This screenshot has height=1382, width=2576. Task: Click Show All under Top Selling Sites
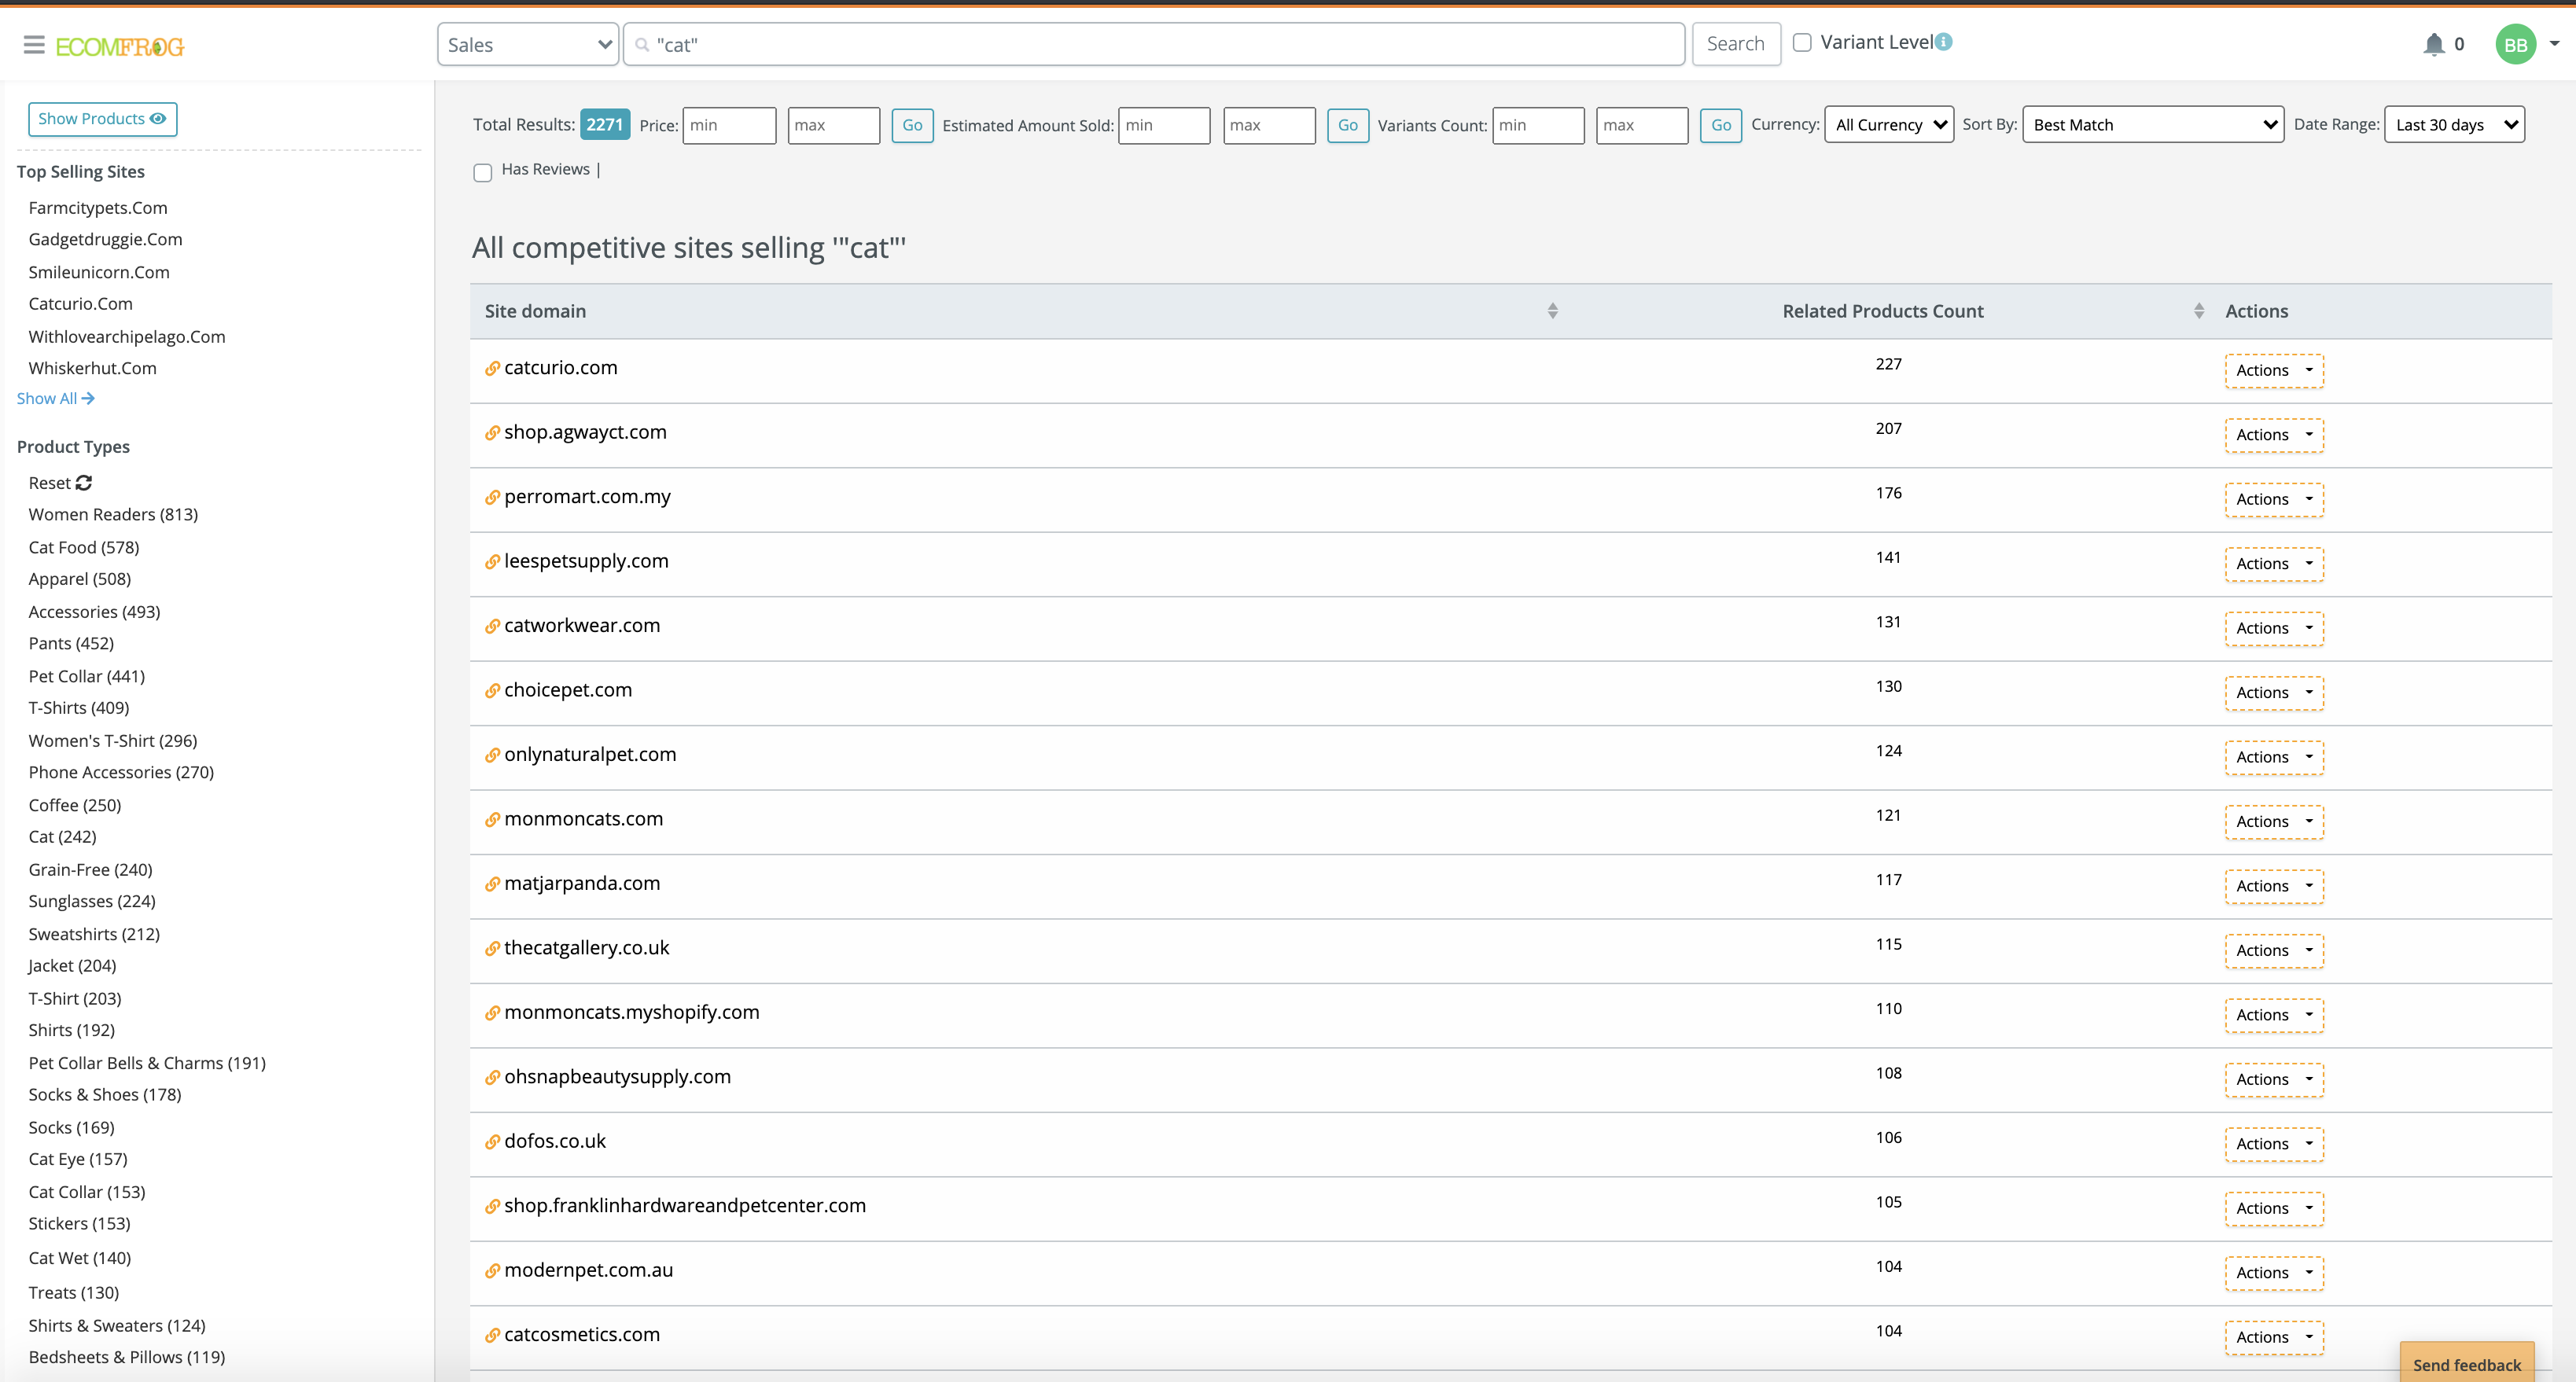tap(55, 397)
